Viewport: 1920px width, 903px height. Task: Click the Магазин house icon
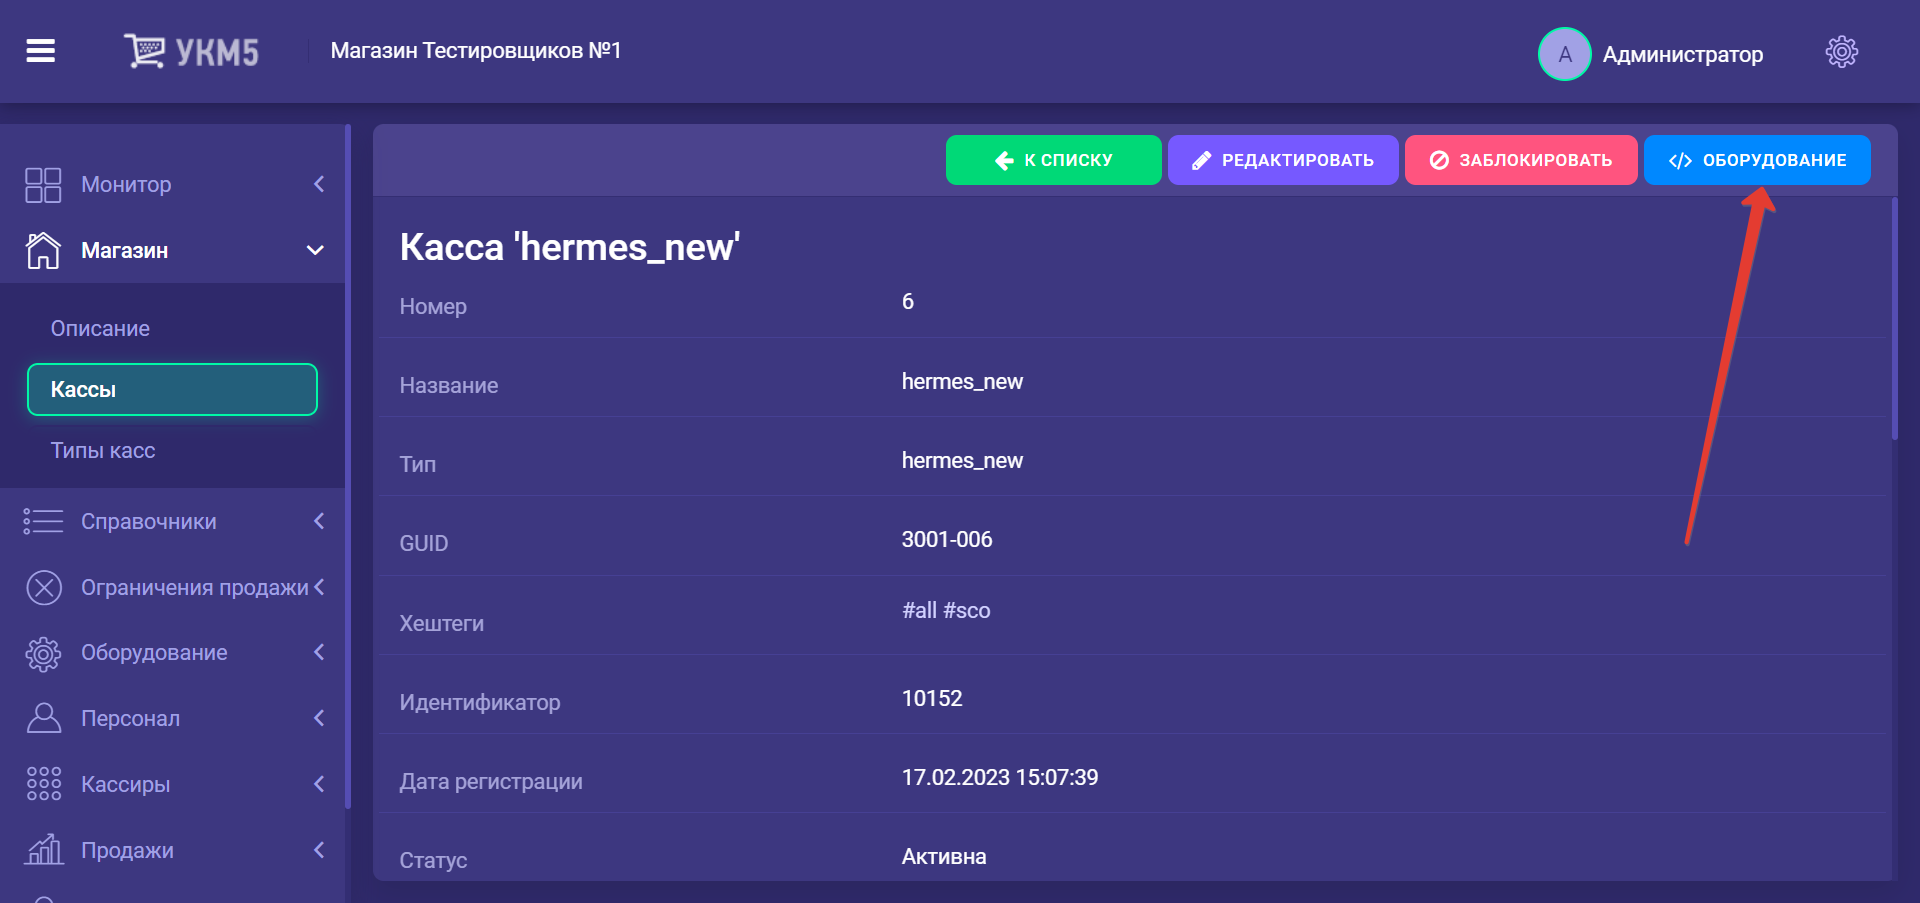43,250
